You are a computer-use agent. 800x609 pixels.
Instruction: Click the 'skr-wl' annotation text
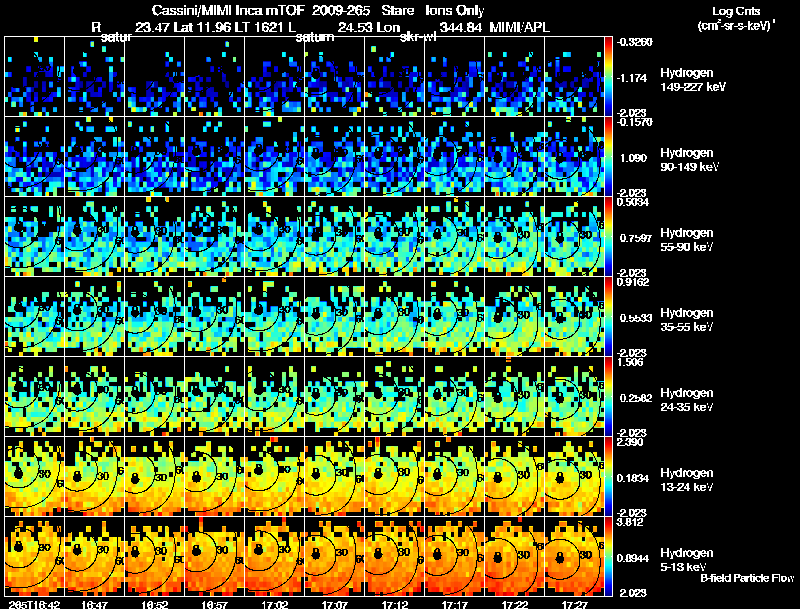point(418,37)
